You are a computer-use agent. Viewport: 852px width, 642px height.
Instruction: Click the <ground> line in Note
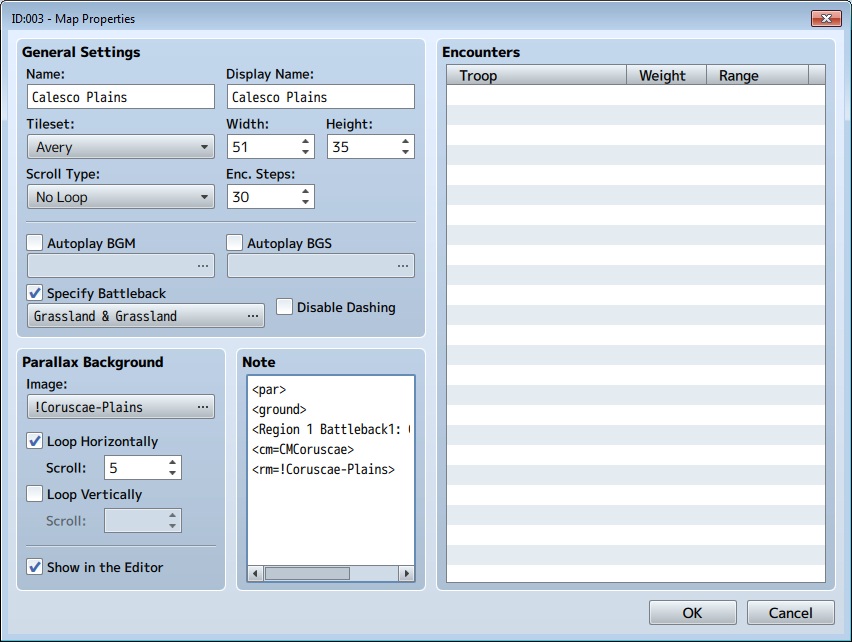coord(279,410)
